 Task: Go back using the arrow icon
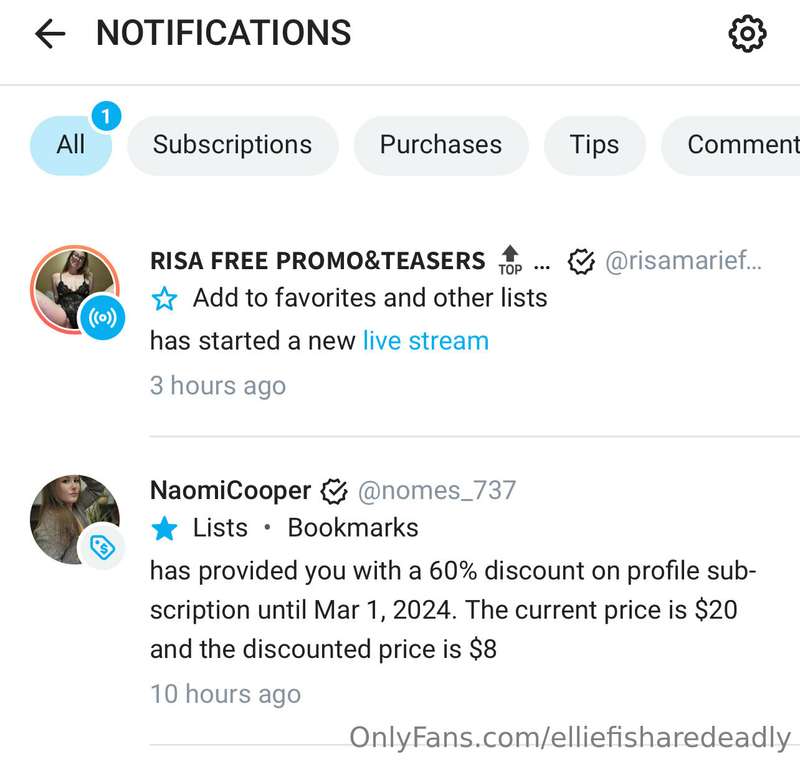tap(50, 34)
